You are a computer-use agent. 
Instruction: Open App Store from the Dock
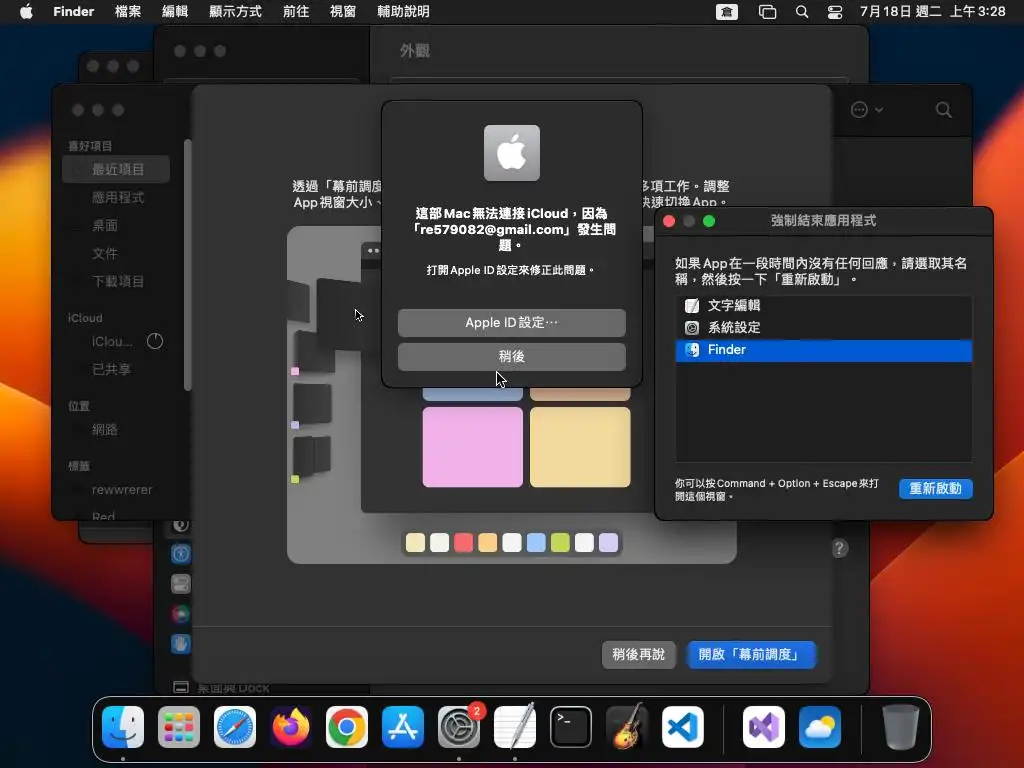click(x=403, y=727)
